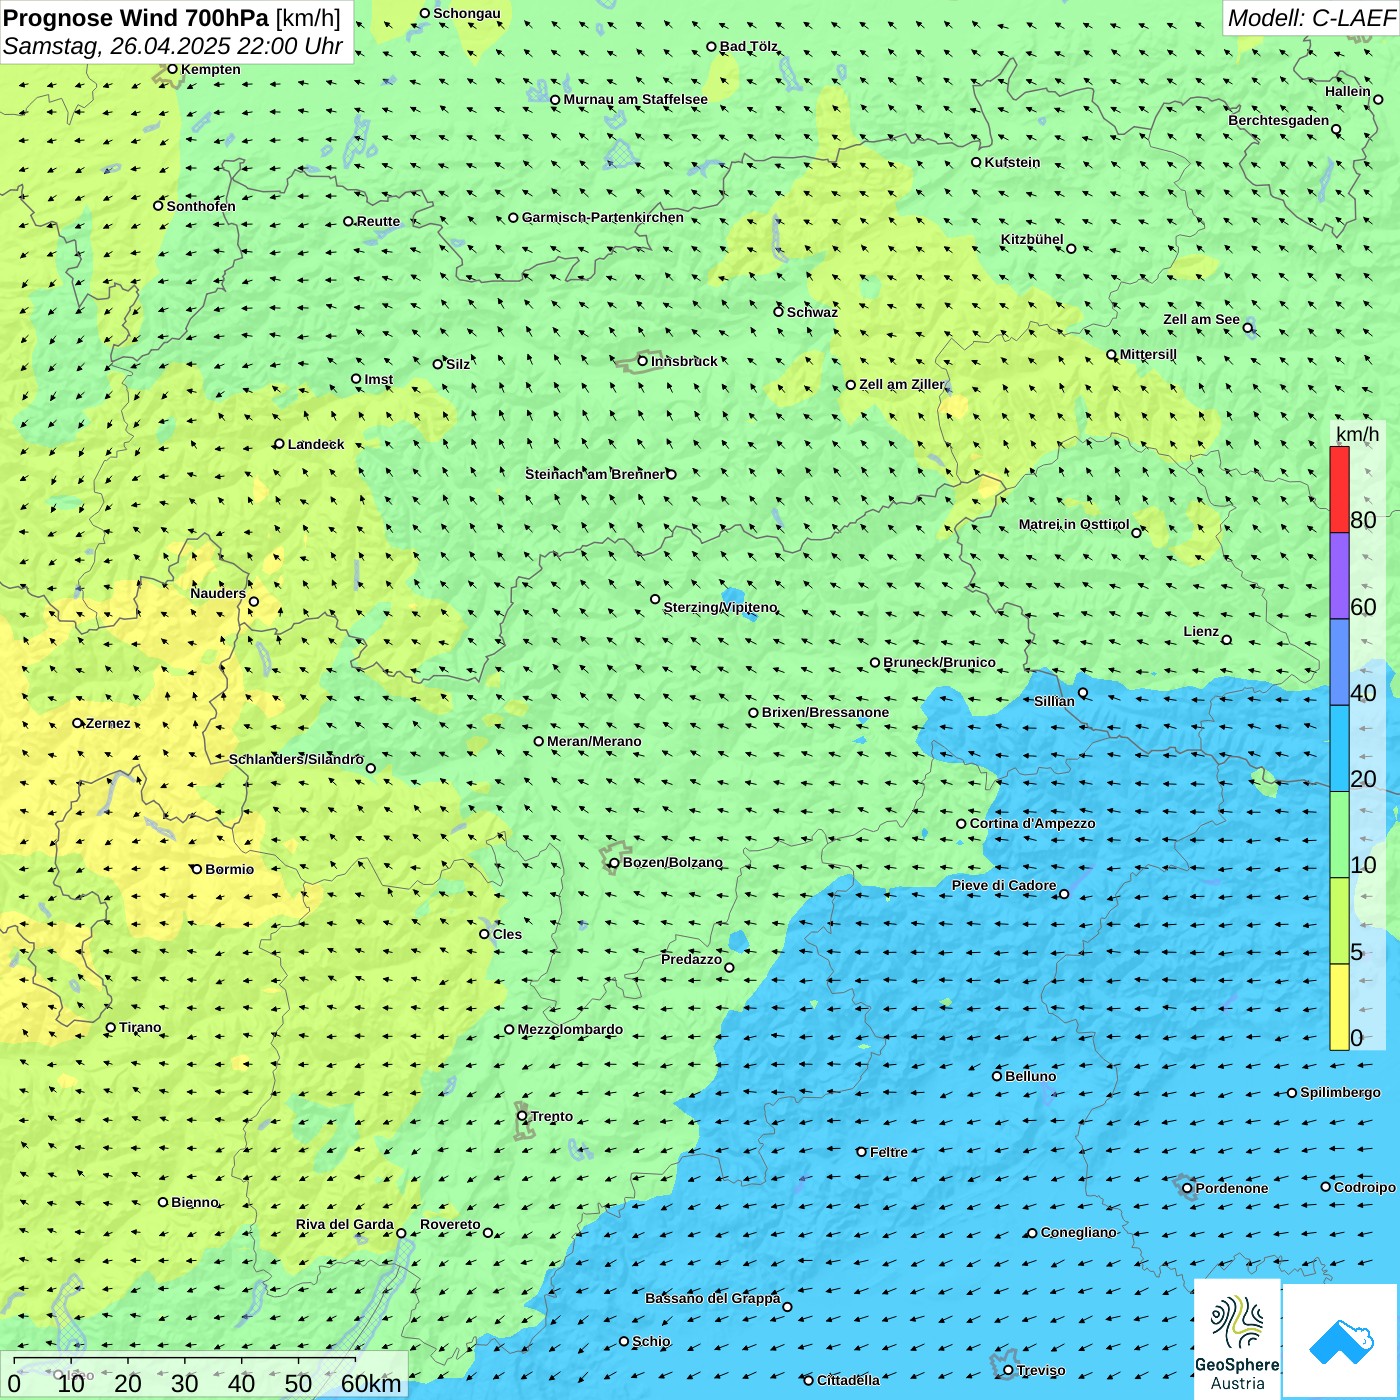Click the red 80 km/h legend color
The height and width of the screenshot is (1400, 1400).
pyautogui.click(x=1339, y=488)
